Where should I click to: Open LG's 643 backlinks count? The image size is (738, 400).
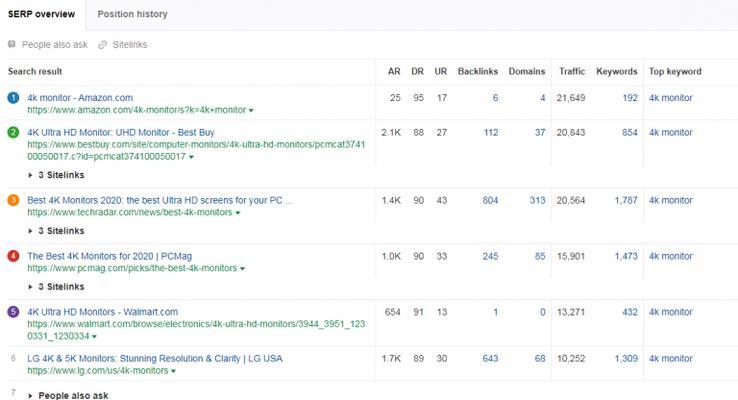pos(490,359)
